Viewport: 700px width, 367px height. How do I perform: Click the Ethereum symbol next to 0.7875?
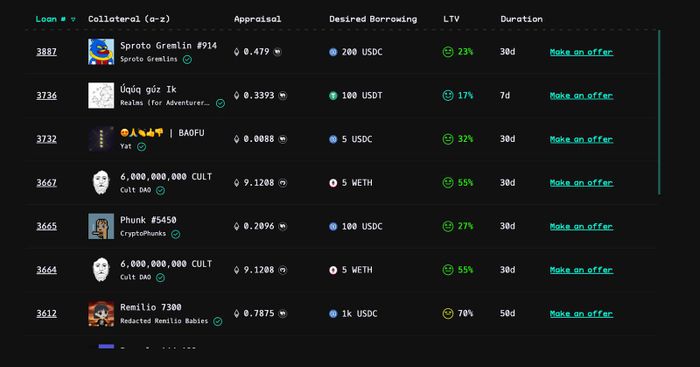point(237,313)
